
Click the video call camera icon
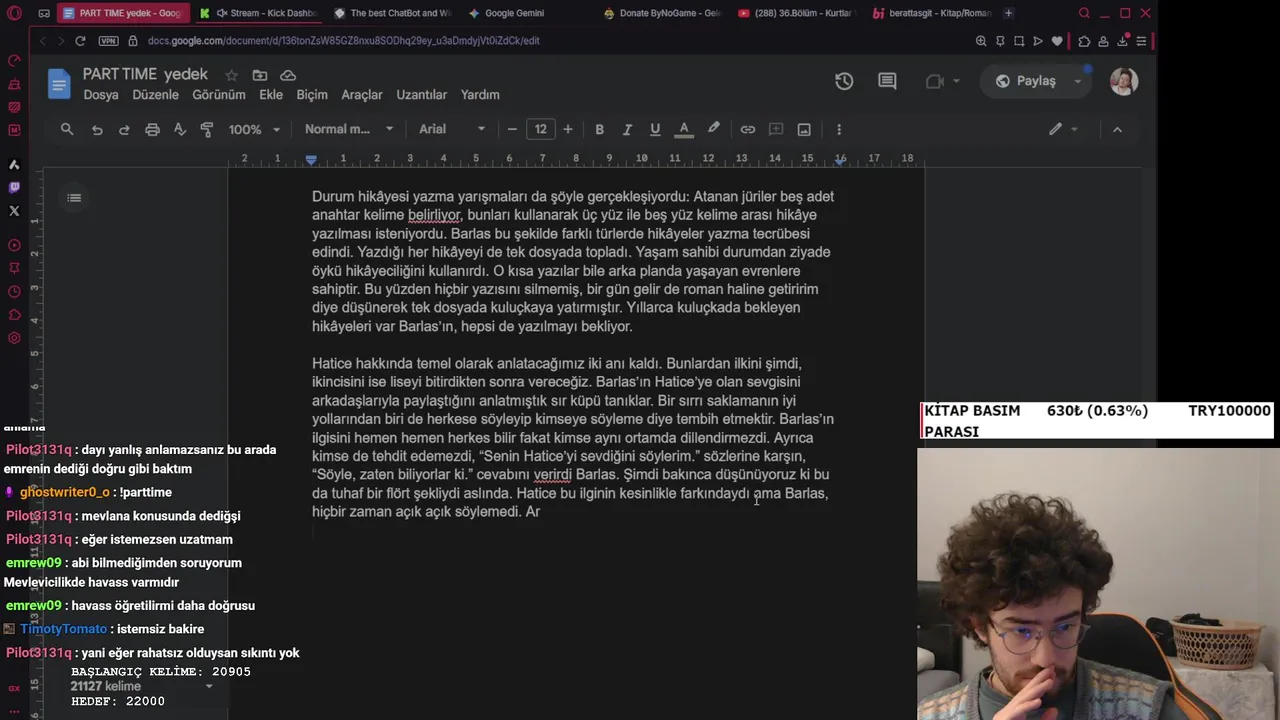coord(935,81)
